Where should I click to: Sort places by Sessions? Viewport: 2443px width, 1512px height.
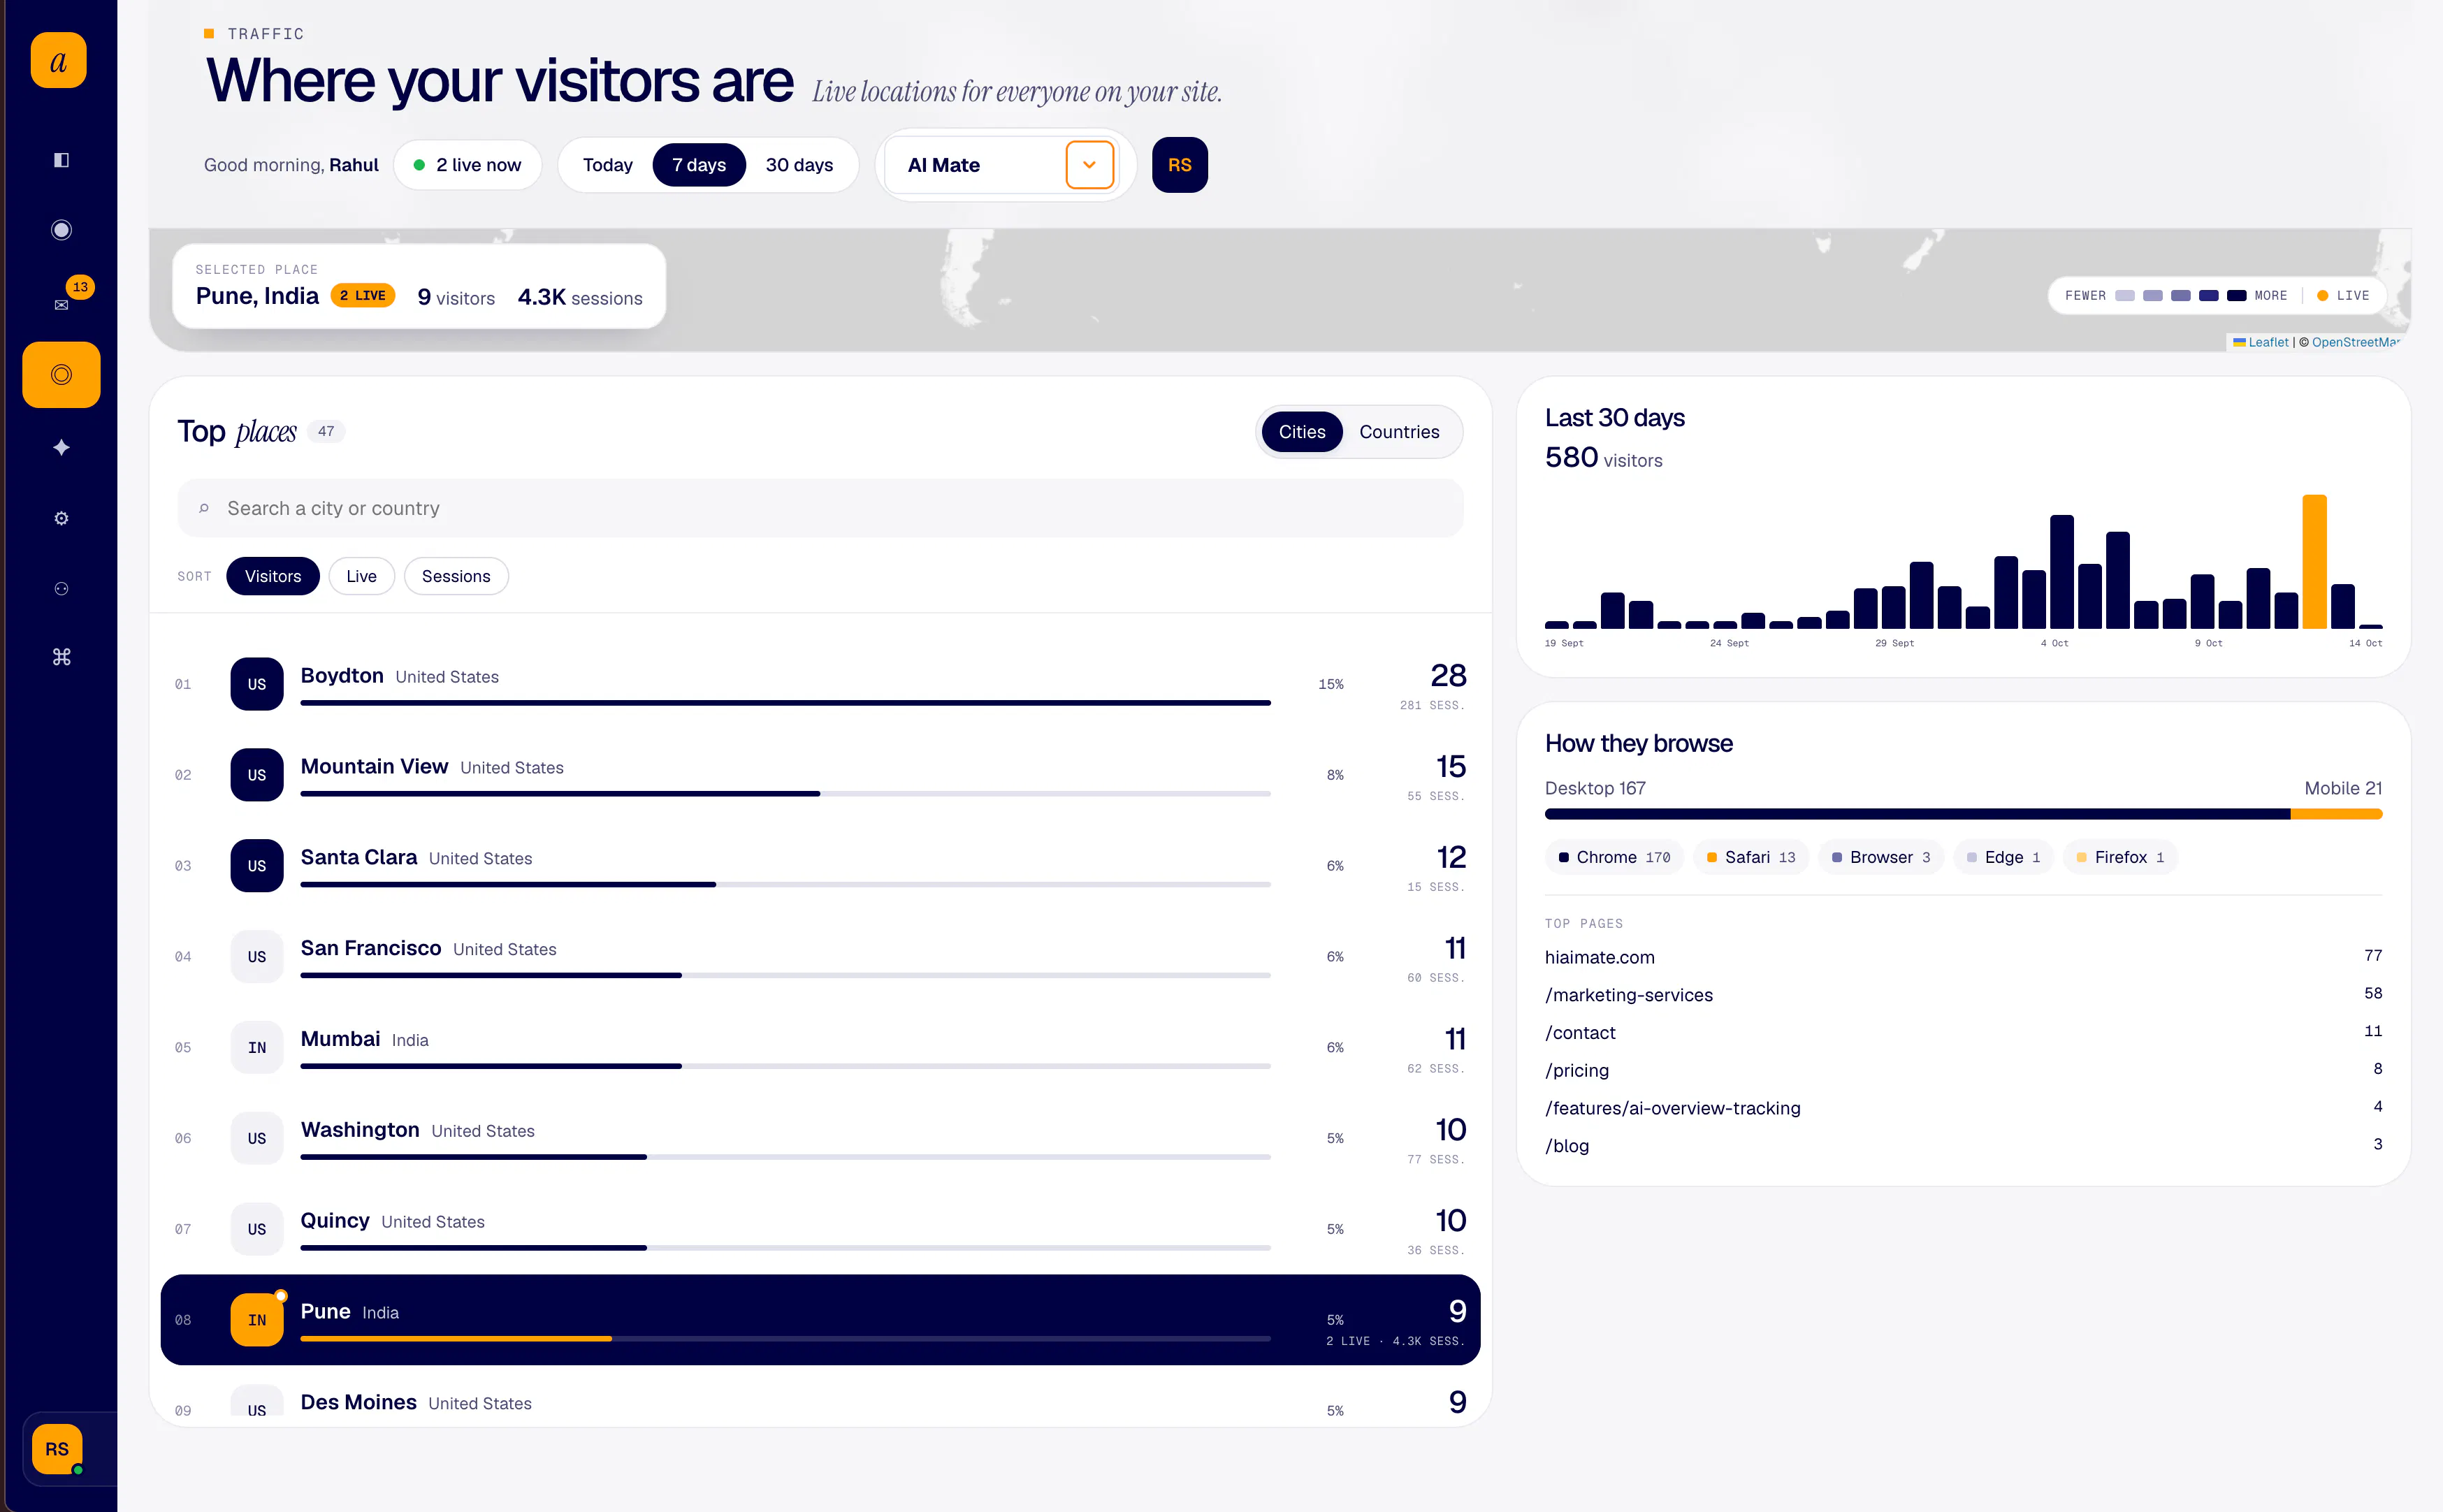[x=456, y=576]
